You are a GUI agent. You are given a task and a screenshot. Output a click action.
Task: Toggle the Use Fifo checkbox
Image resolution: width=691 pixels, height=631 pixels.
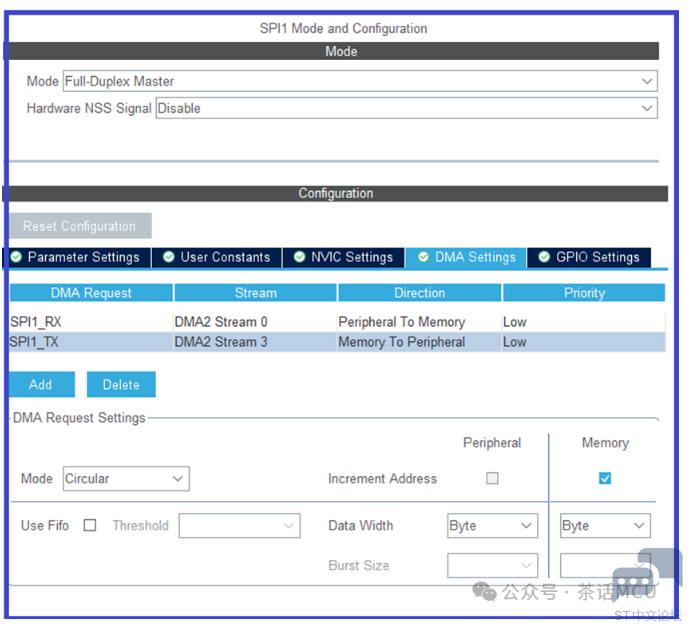(90, 525)
